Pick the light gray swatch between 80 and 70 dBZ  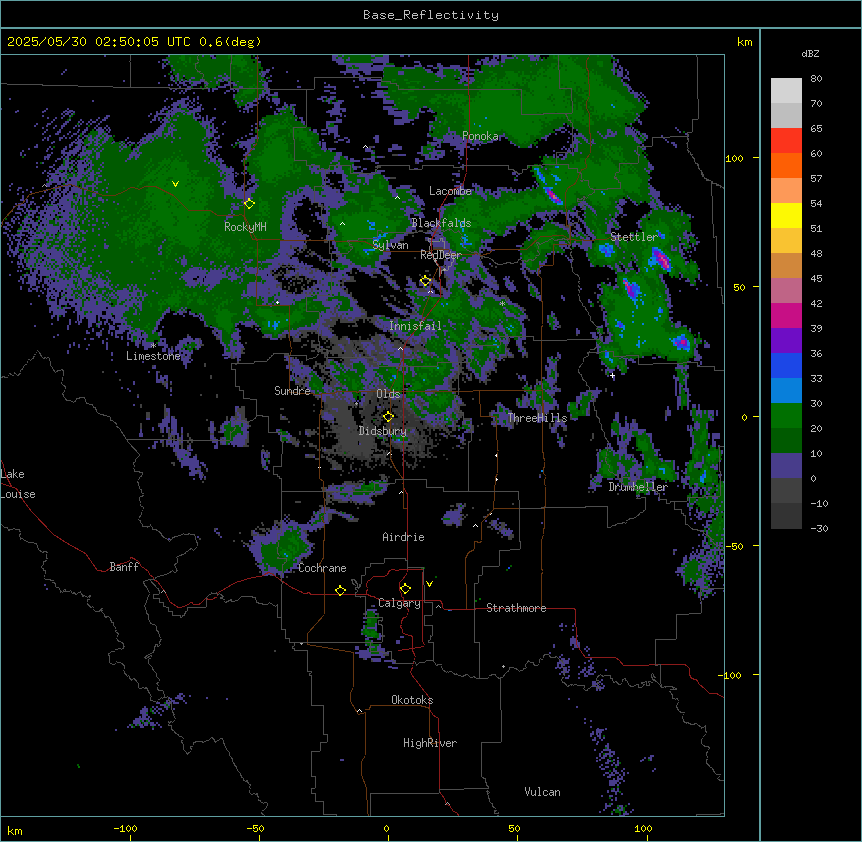pos(786,91)
